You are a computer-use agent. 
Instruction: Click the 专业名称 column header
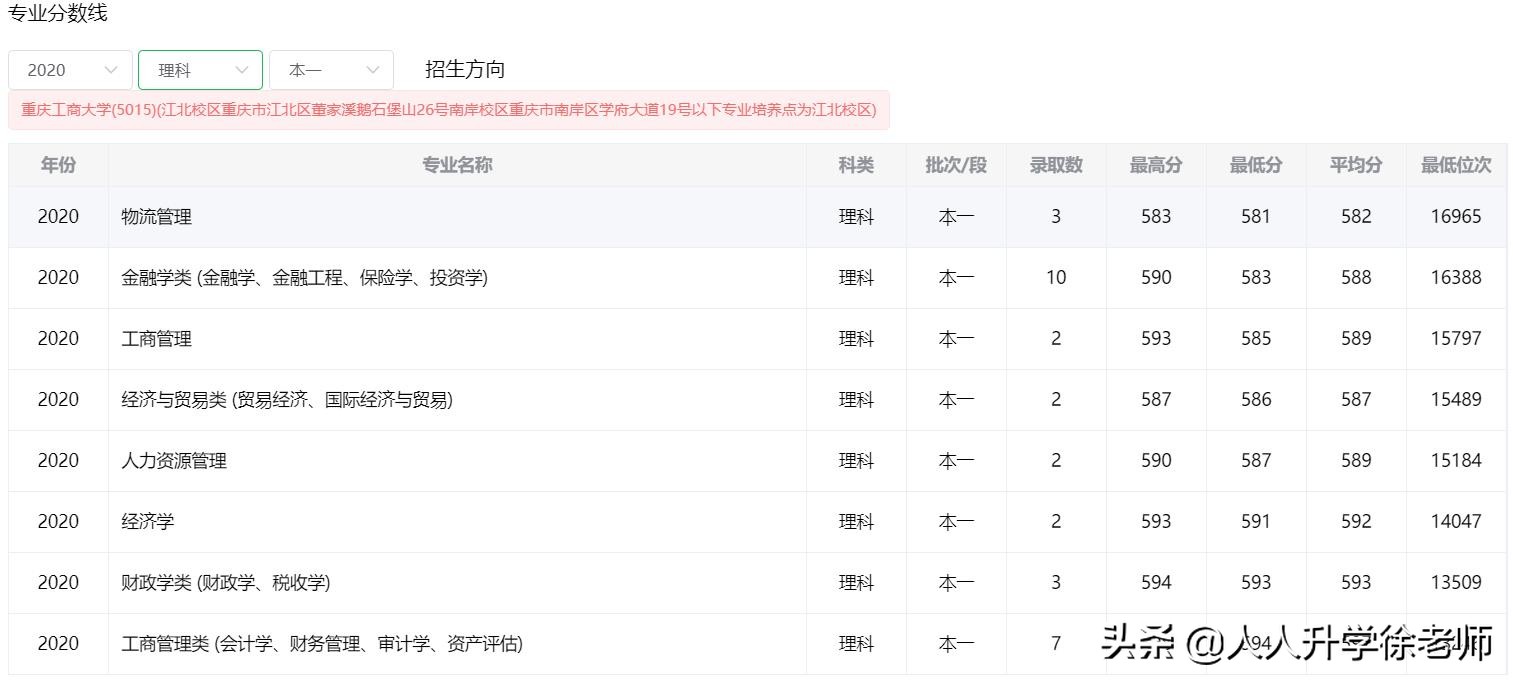457,165
